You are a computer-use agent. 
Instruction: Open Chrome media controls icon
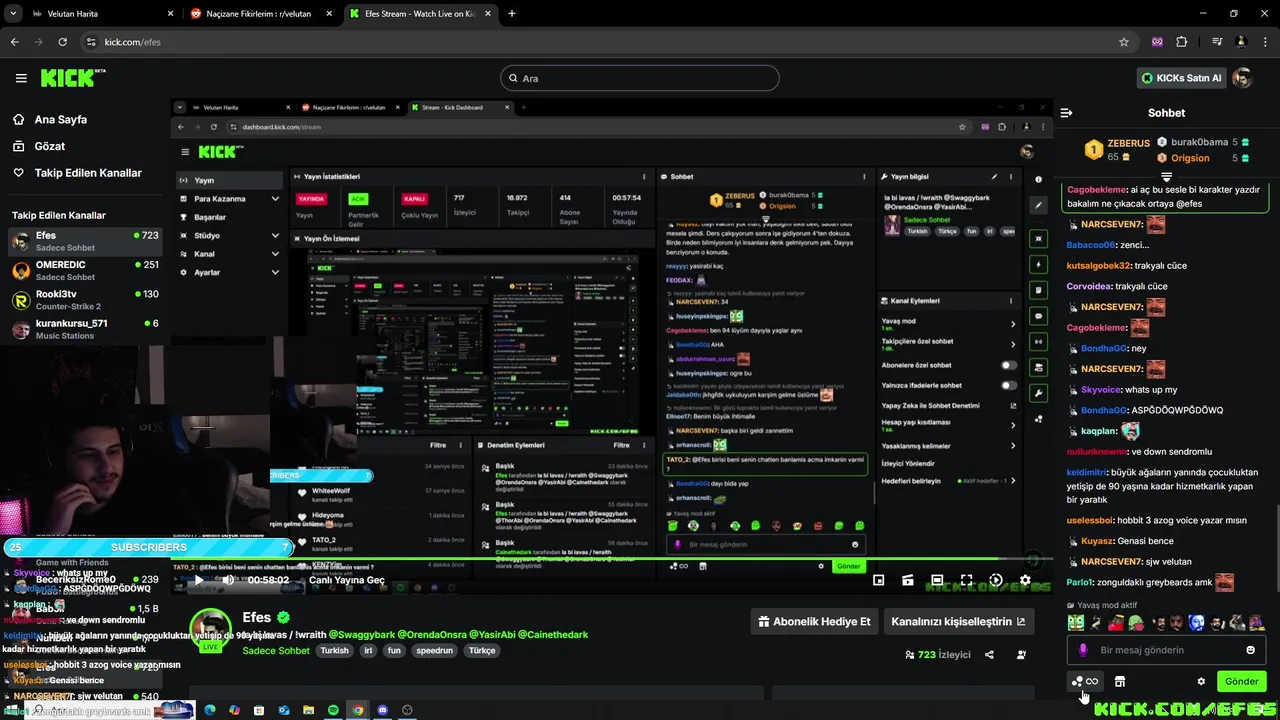point(1217,42)
